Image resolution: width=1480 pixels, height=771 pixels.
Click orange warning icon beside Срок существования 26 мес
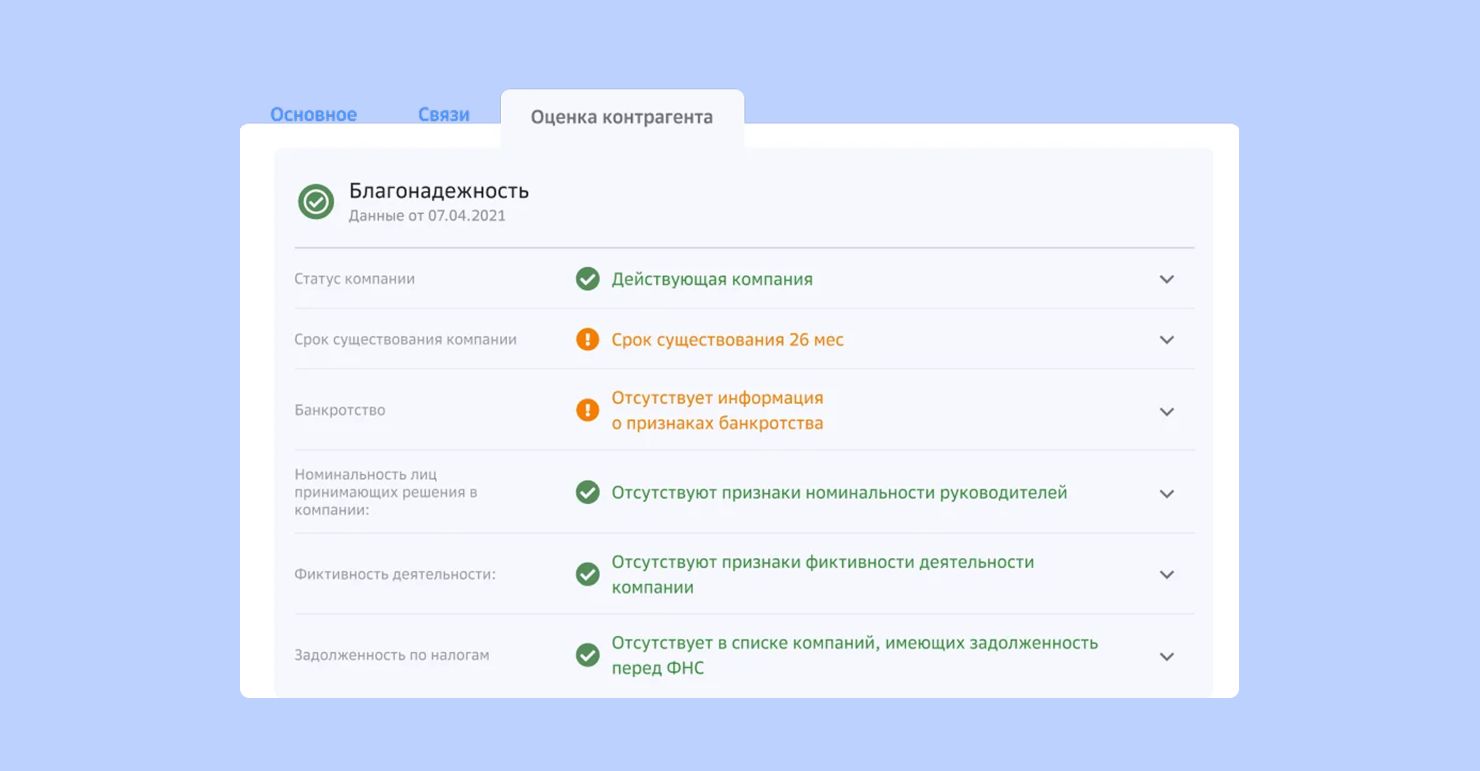pyautogui.click(x=588, y=340)
